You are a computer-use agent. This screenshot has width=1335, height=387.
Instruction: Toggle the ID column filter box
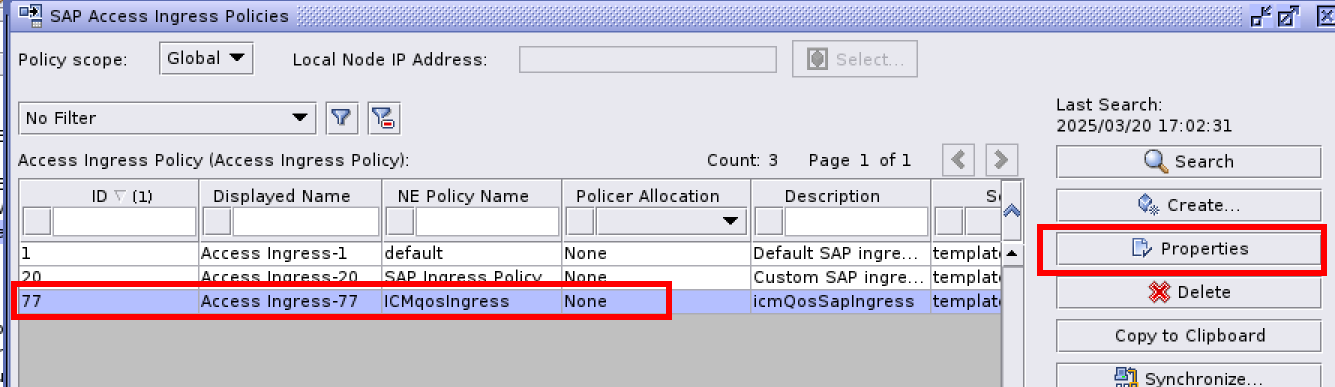[36, 221]
